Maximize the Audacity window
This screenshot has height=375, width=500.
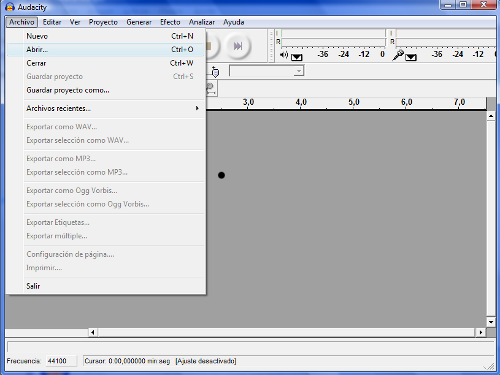click(x=463, y=5)
